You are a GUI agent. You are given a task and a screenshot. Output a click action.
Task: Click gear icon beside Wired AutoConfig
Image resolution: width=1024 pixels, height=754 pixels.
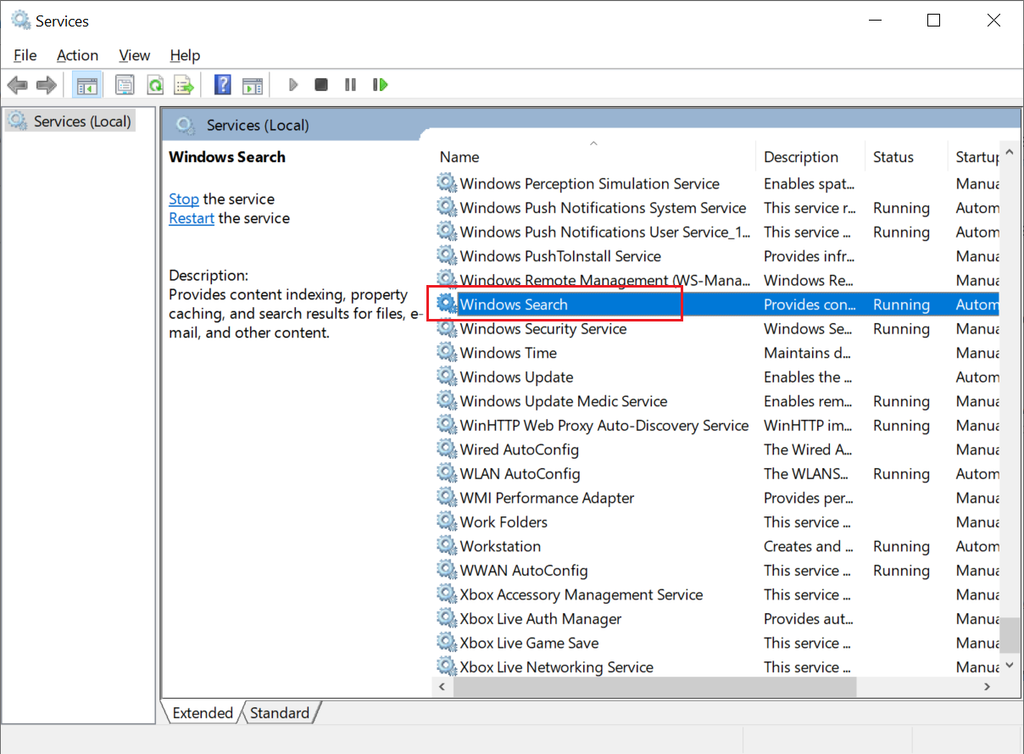tap(447, 448)
